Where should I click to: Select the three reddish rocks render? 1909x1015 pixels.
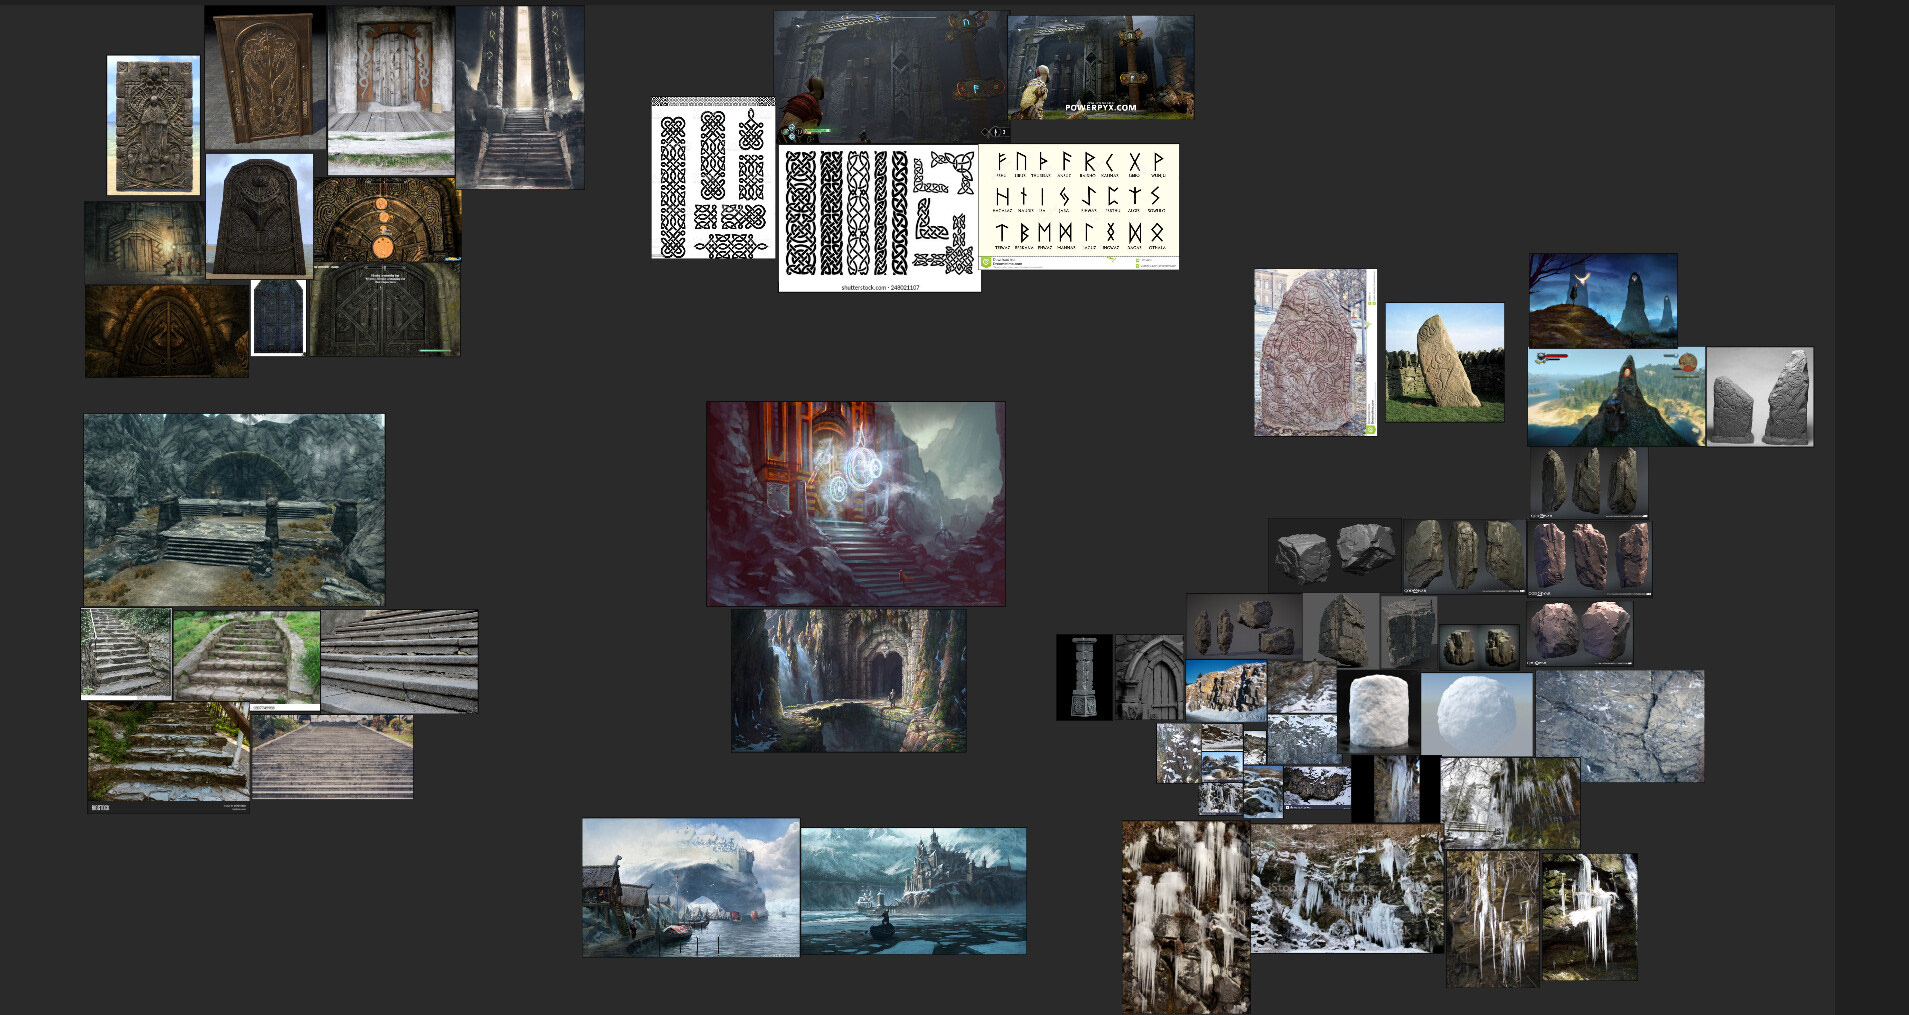tap(1590, 558)
